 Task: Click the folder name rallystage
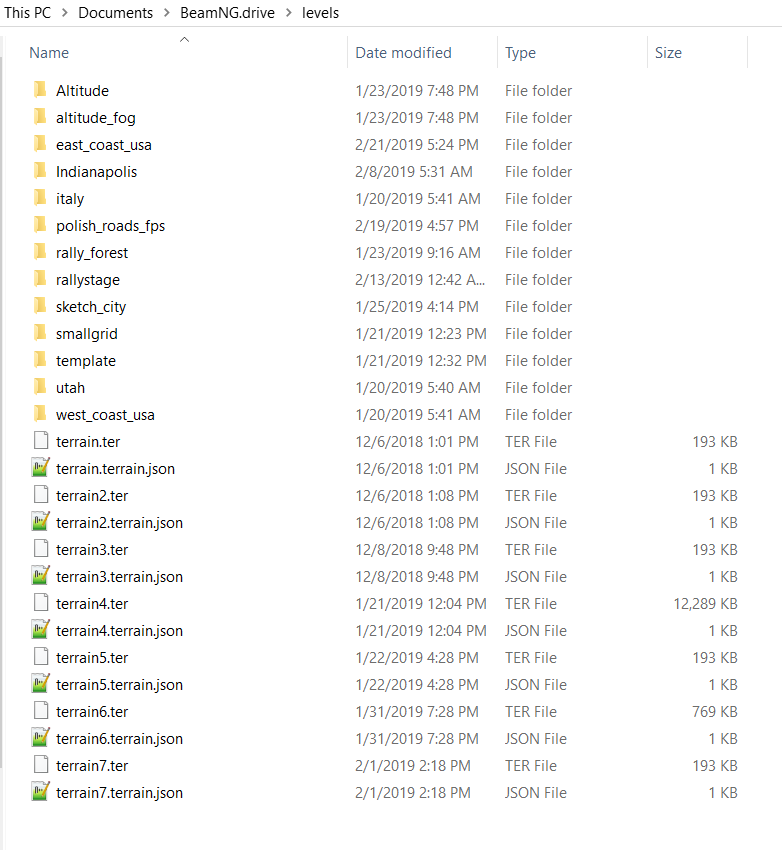88,280
